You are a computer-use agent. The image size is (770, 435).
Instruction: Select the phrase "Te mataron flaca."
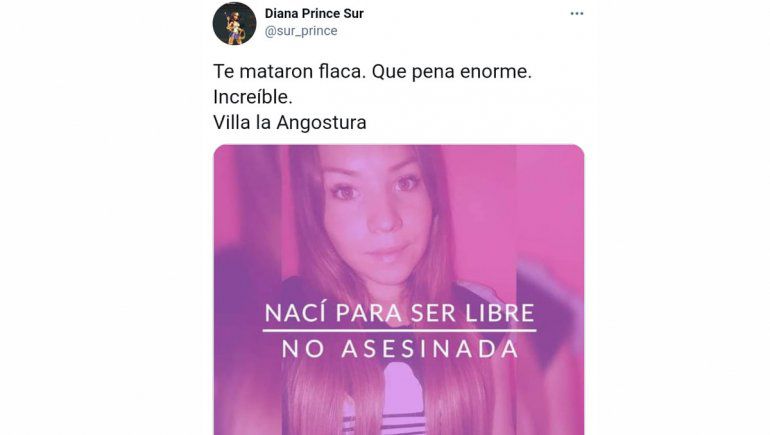pos(290,72)
